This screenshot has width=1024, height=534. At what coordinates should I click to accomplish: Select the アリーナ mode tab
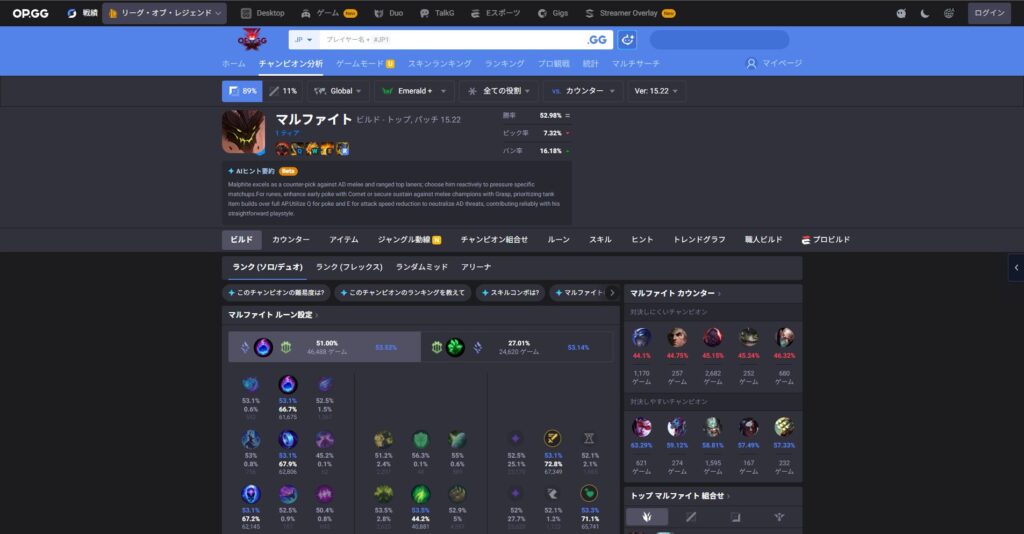pos(476,268)
